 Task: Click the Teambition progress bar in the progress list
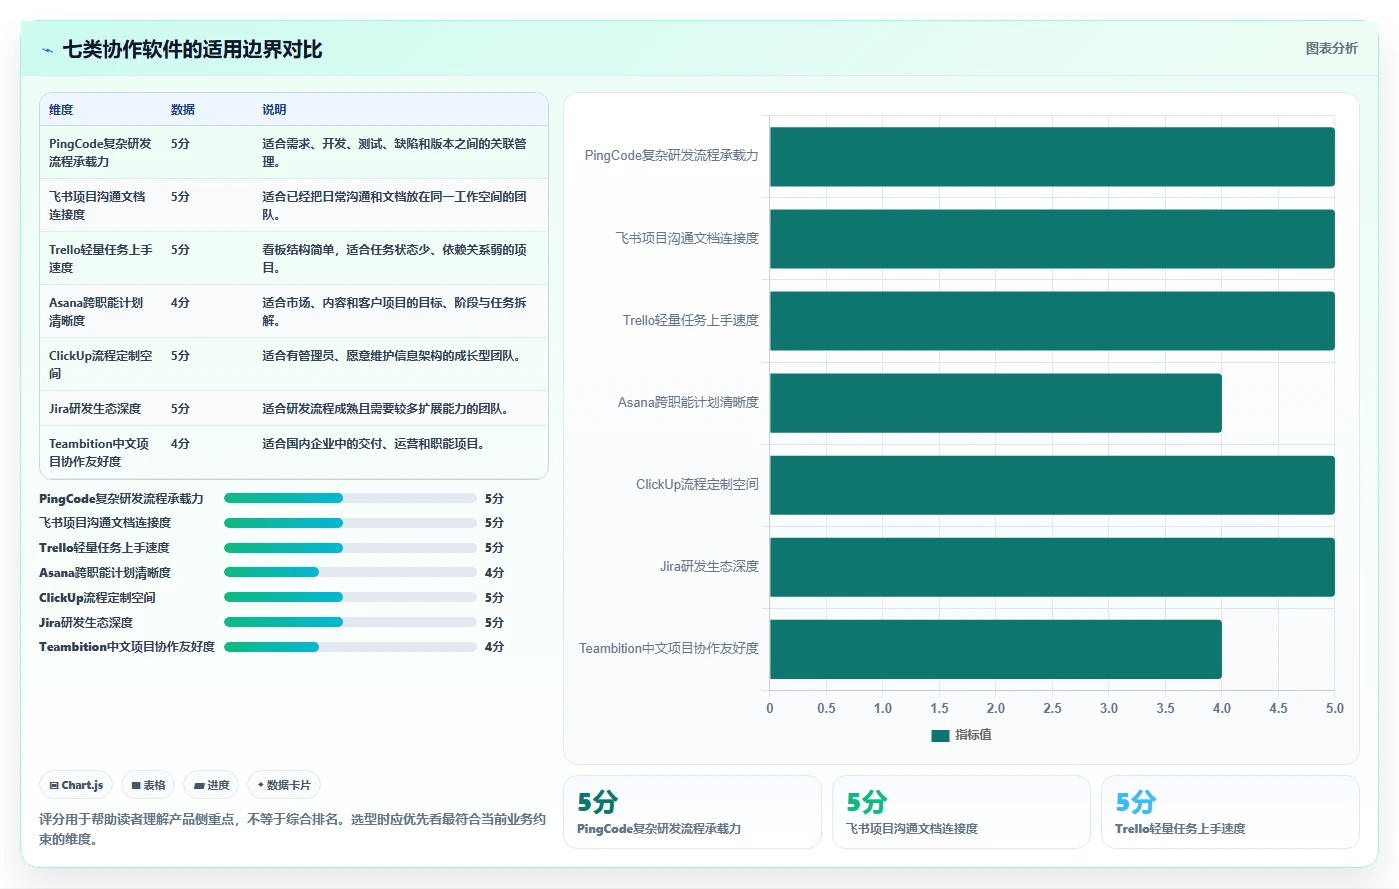pyautogui.click(x=350, y=647)
